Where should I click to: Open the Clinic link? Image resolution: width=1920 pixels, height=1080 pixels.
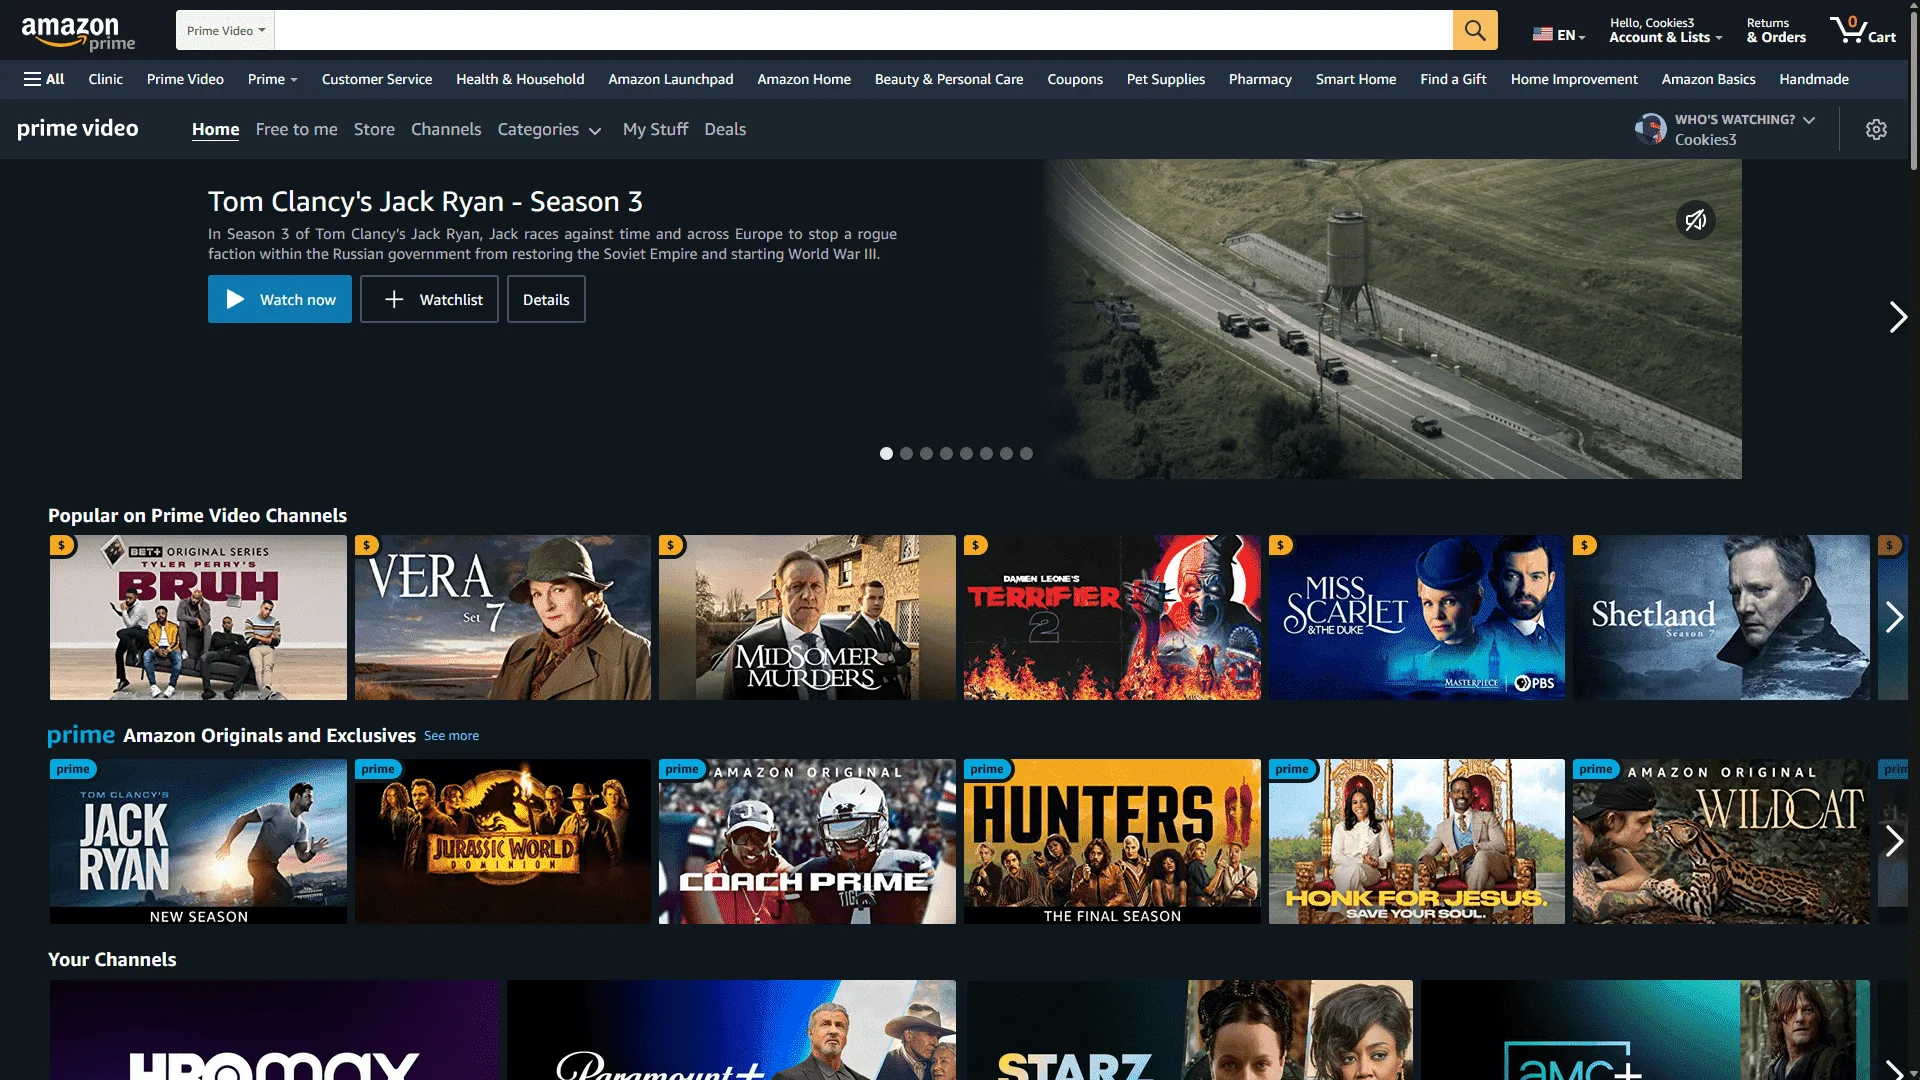[105, 79]
